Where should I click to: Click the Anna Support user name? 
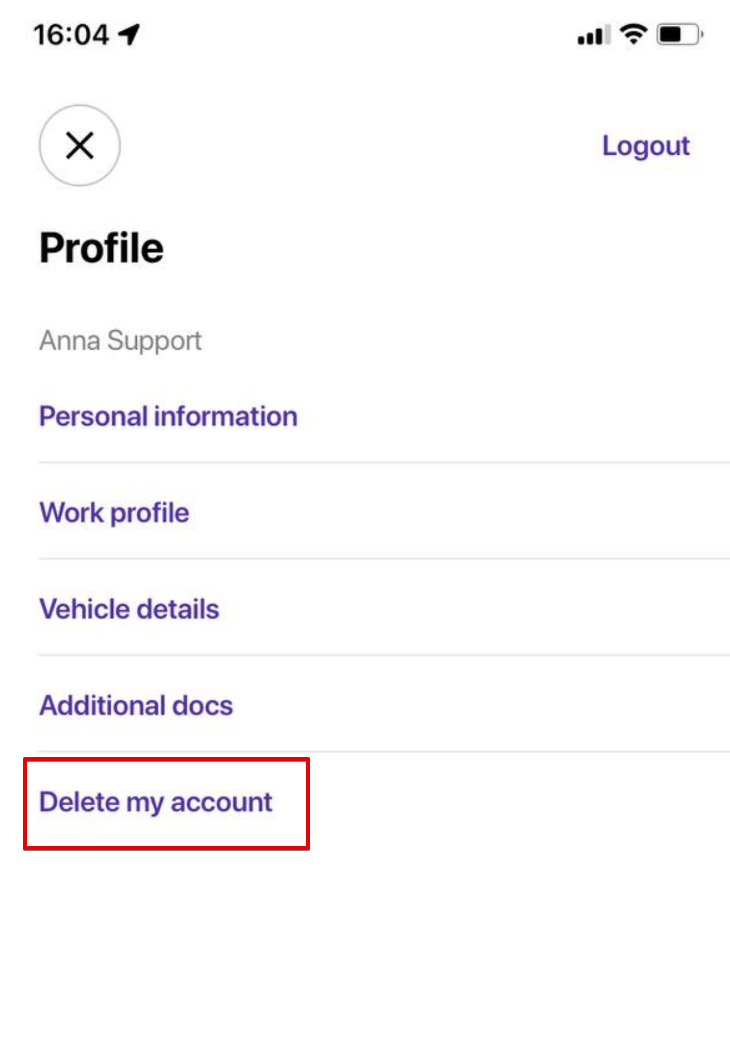[120, 340]
